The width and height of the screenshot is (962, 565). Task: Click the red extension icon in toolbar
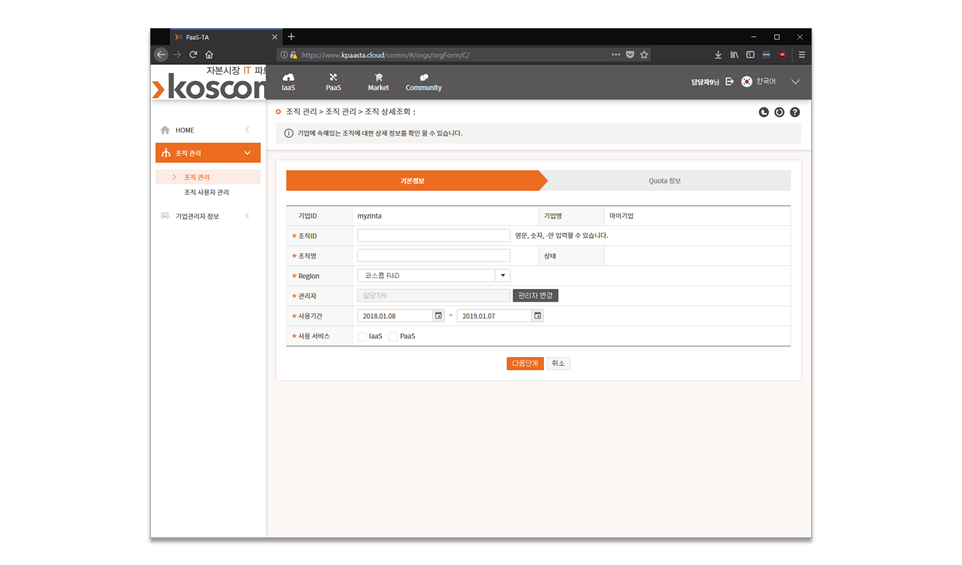tap(782, 55)
